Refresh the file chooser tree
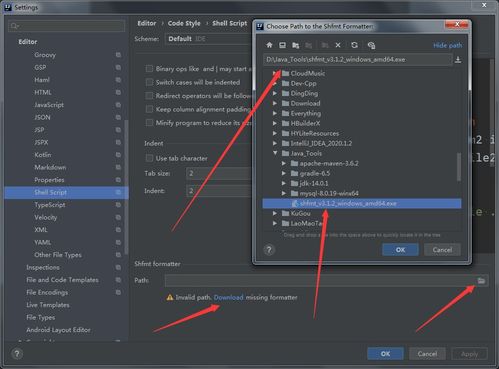 click(x=354, y=45)
